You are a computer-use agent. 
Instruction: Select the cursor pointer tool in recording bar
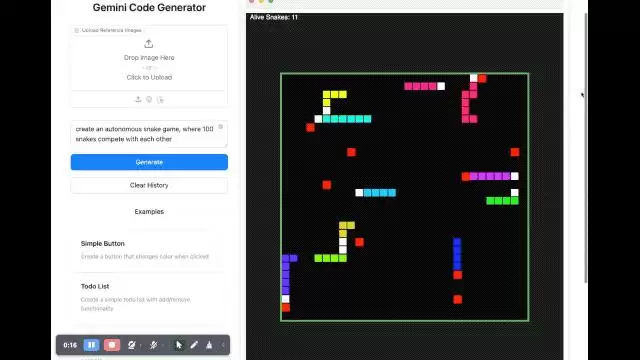point(179,345)
